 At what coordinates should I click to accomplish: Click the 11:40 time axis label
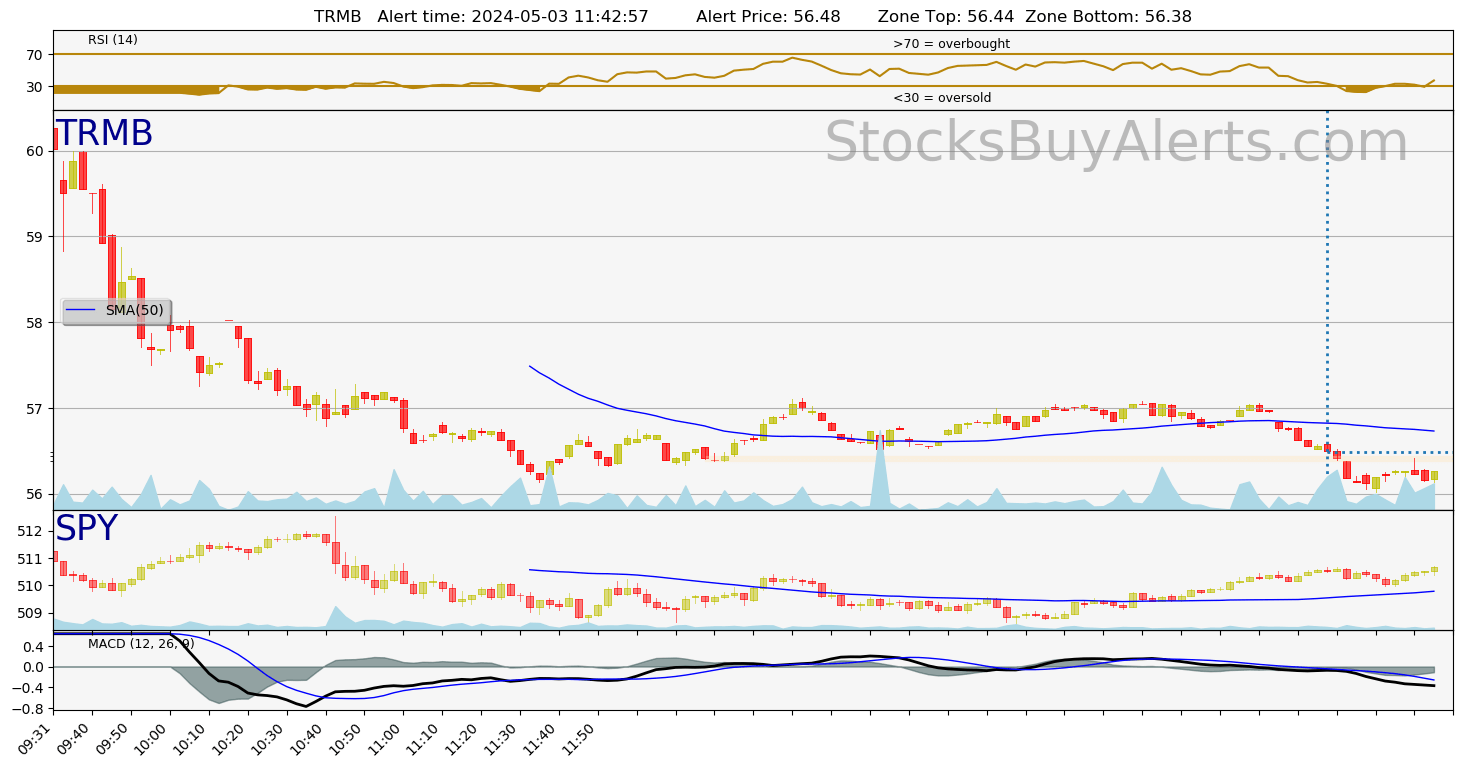pyautogui.click(x=540, y=738)
